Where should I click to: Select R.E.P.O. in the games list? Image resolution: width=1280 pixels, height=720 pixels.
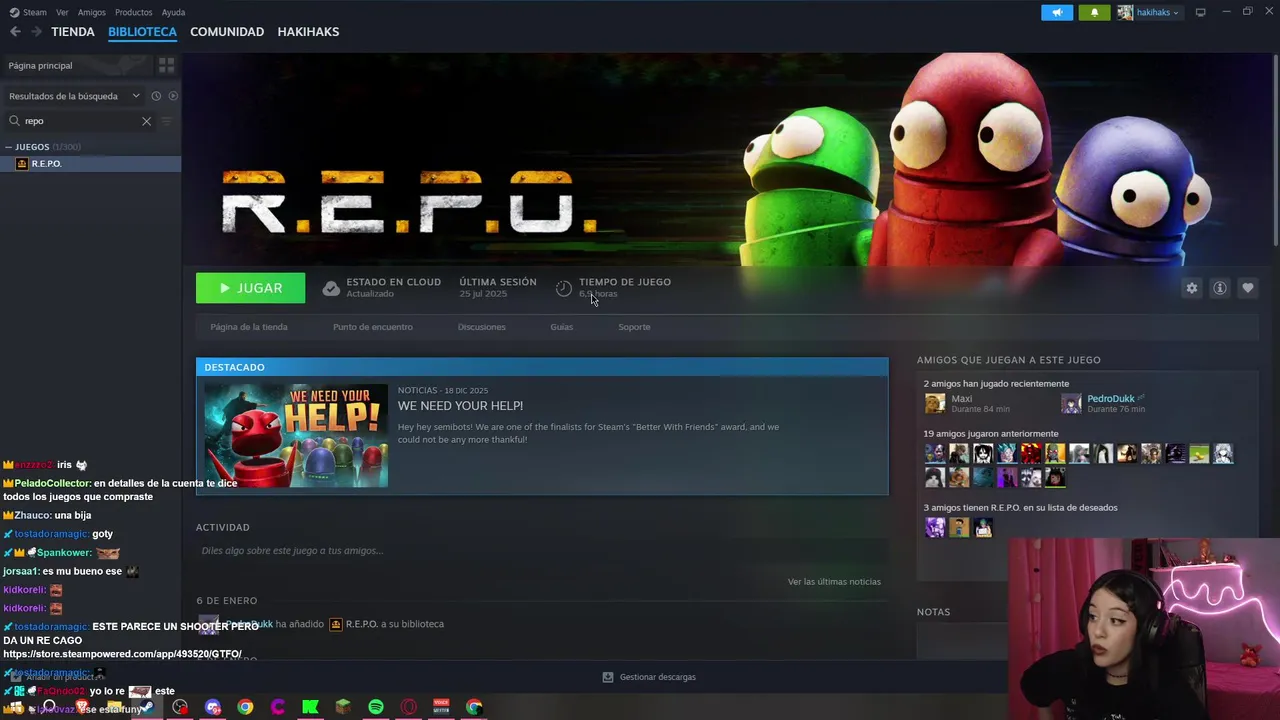click(90, 164)
